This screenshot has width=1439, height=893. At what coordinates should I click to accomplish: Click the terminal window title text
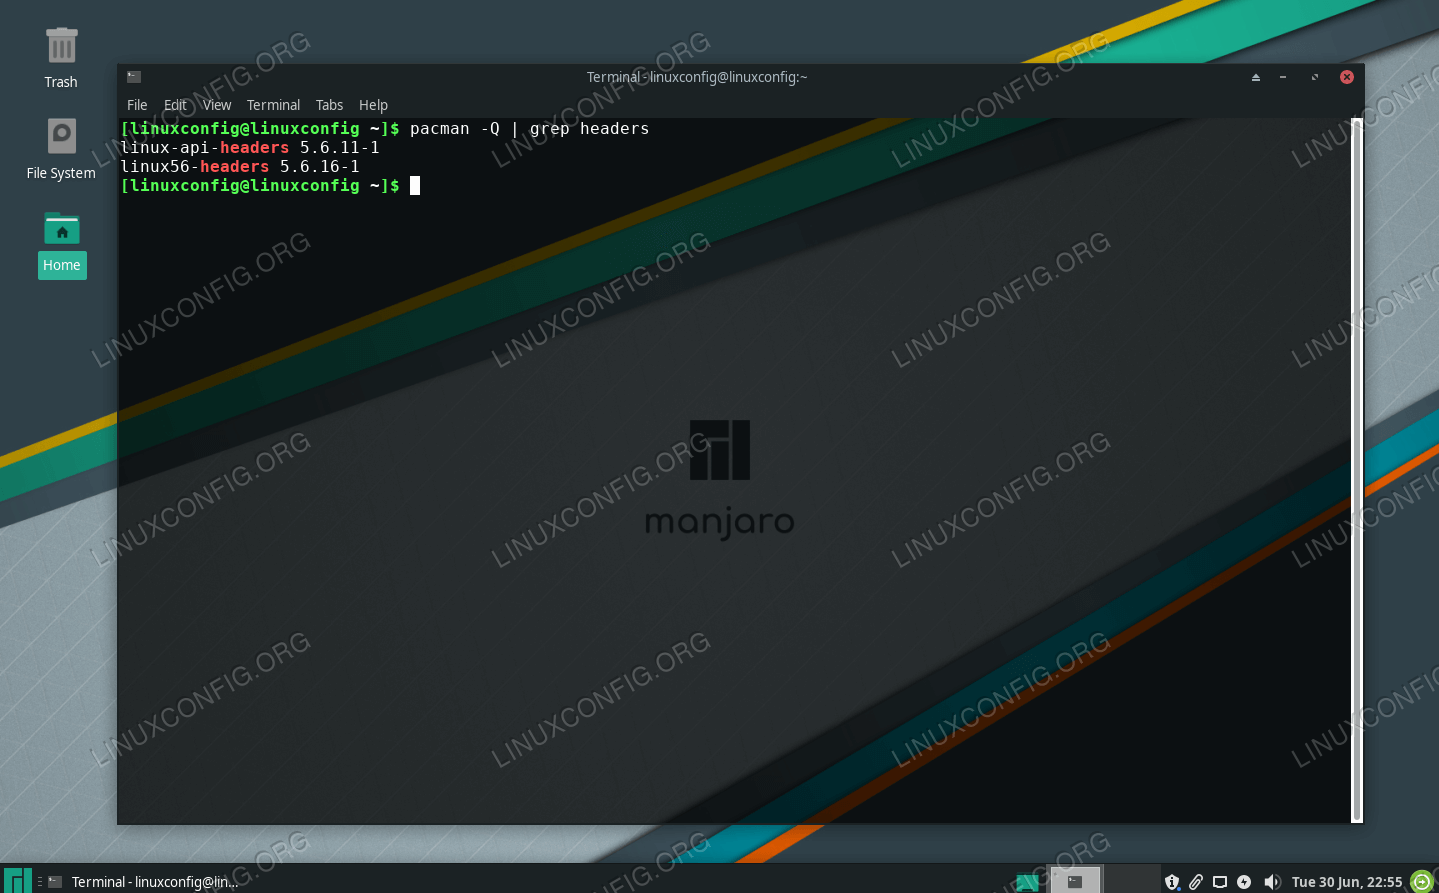697,77
